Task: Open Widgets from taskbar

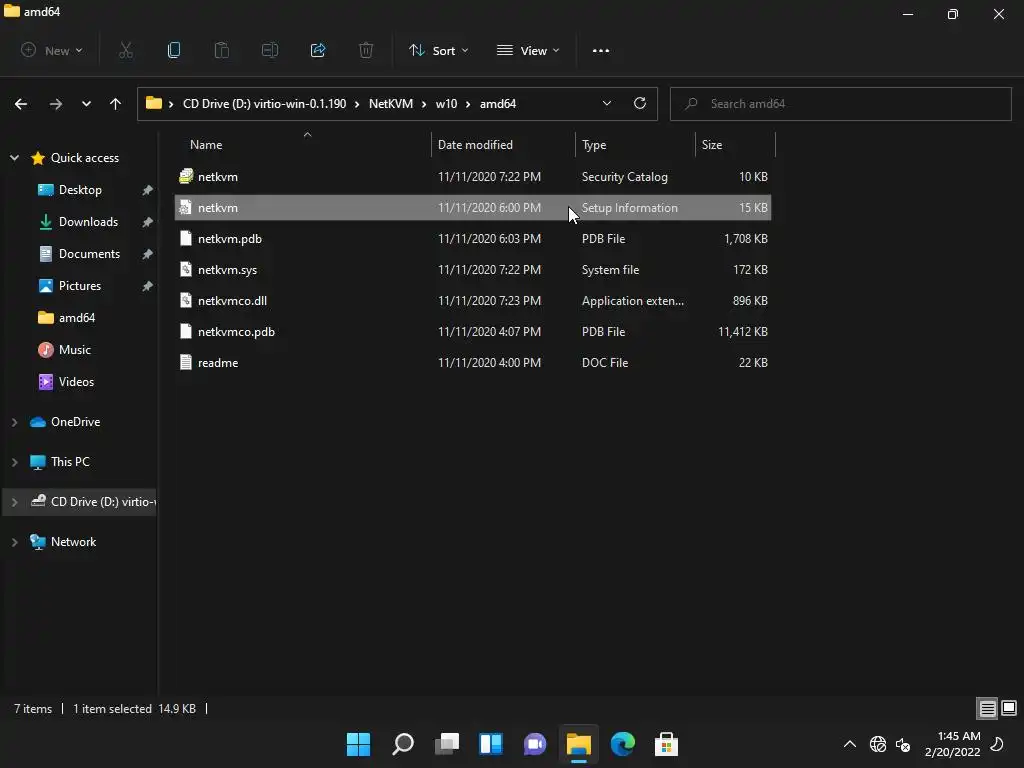Action: [491, 744]
